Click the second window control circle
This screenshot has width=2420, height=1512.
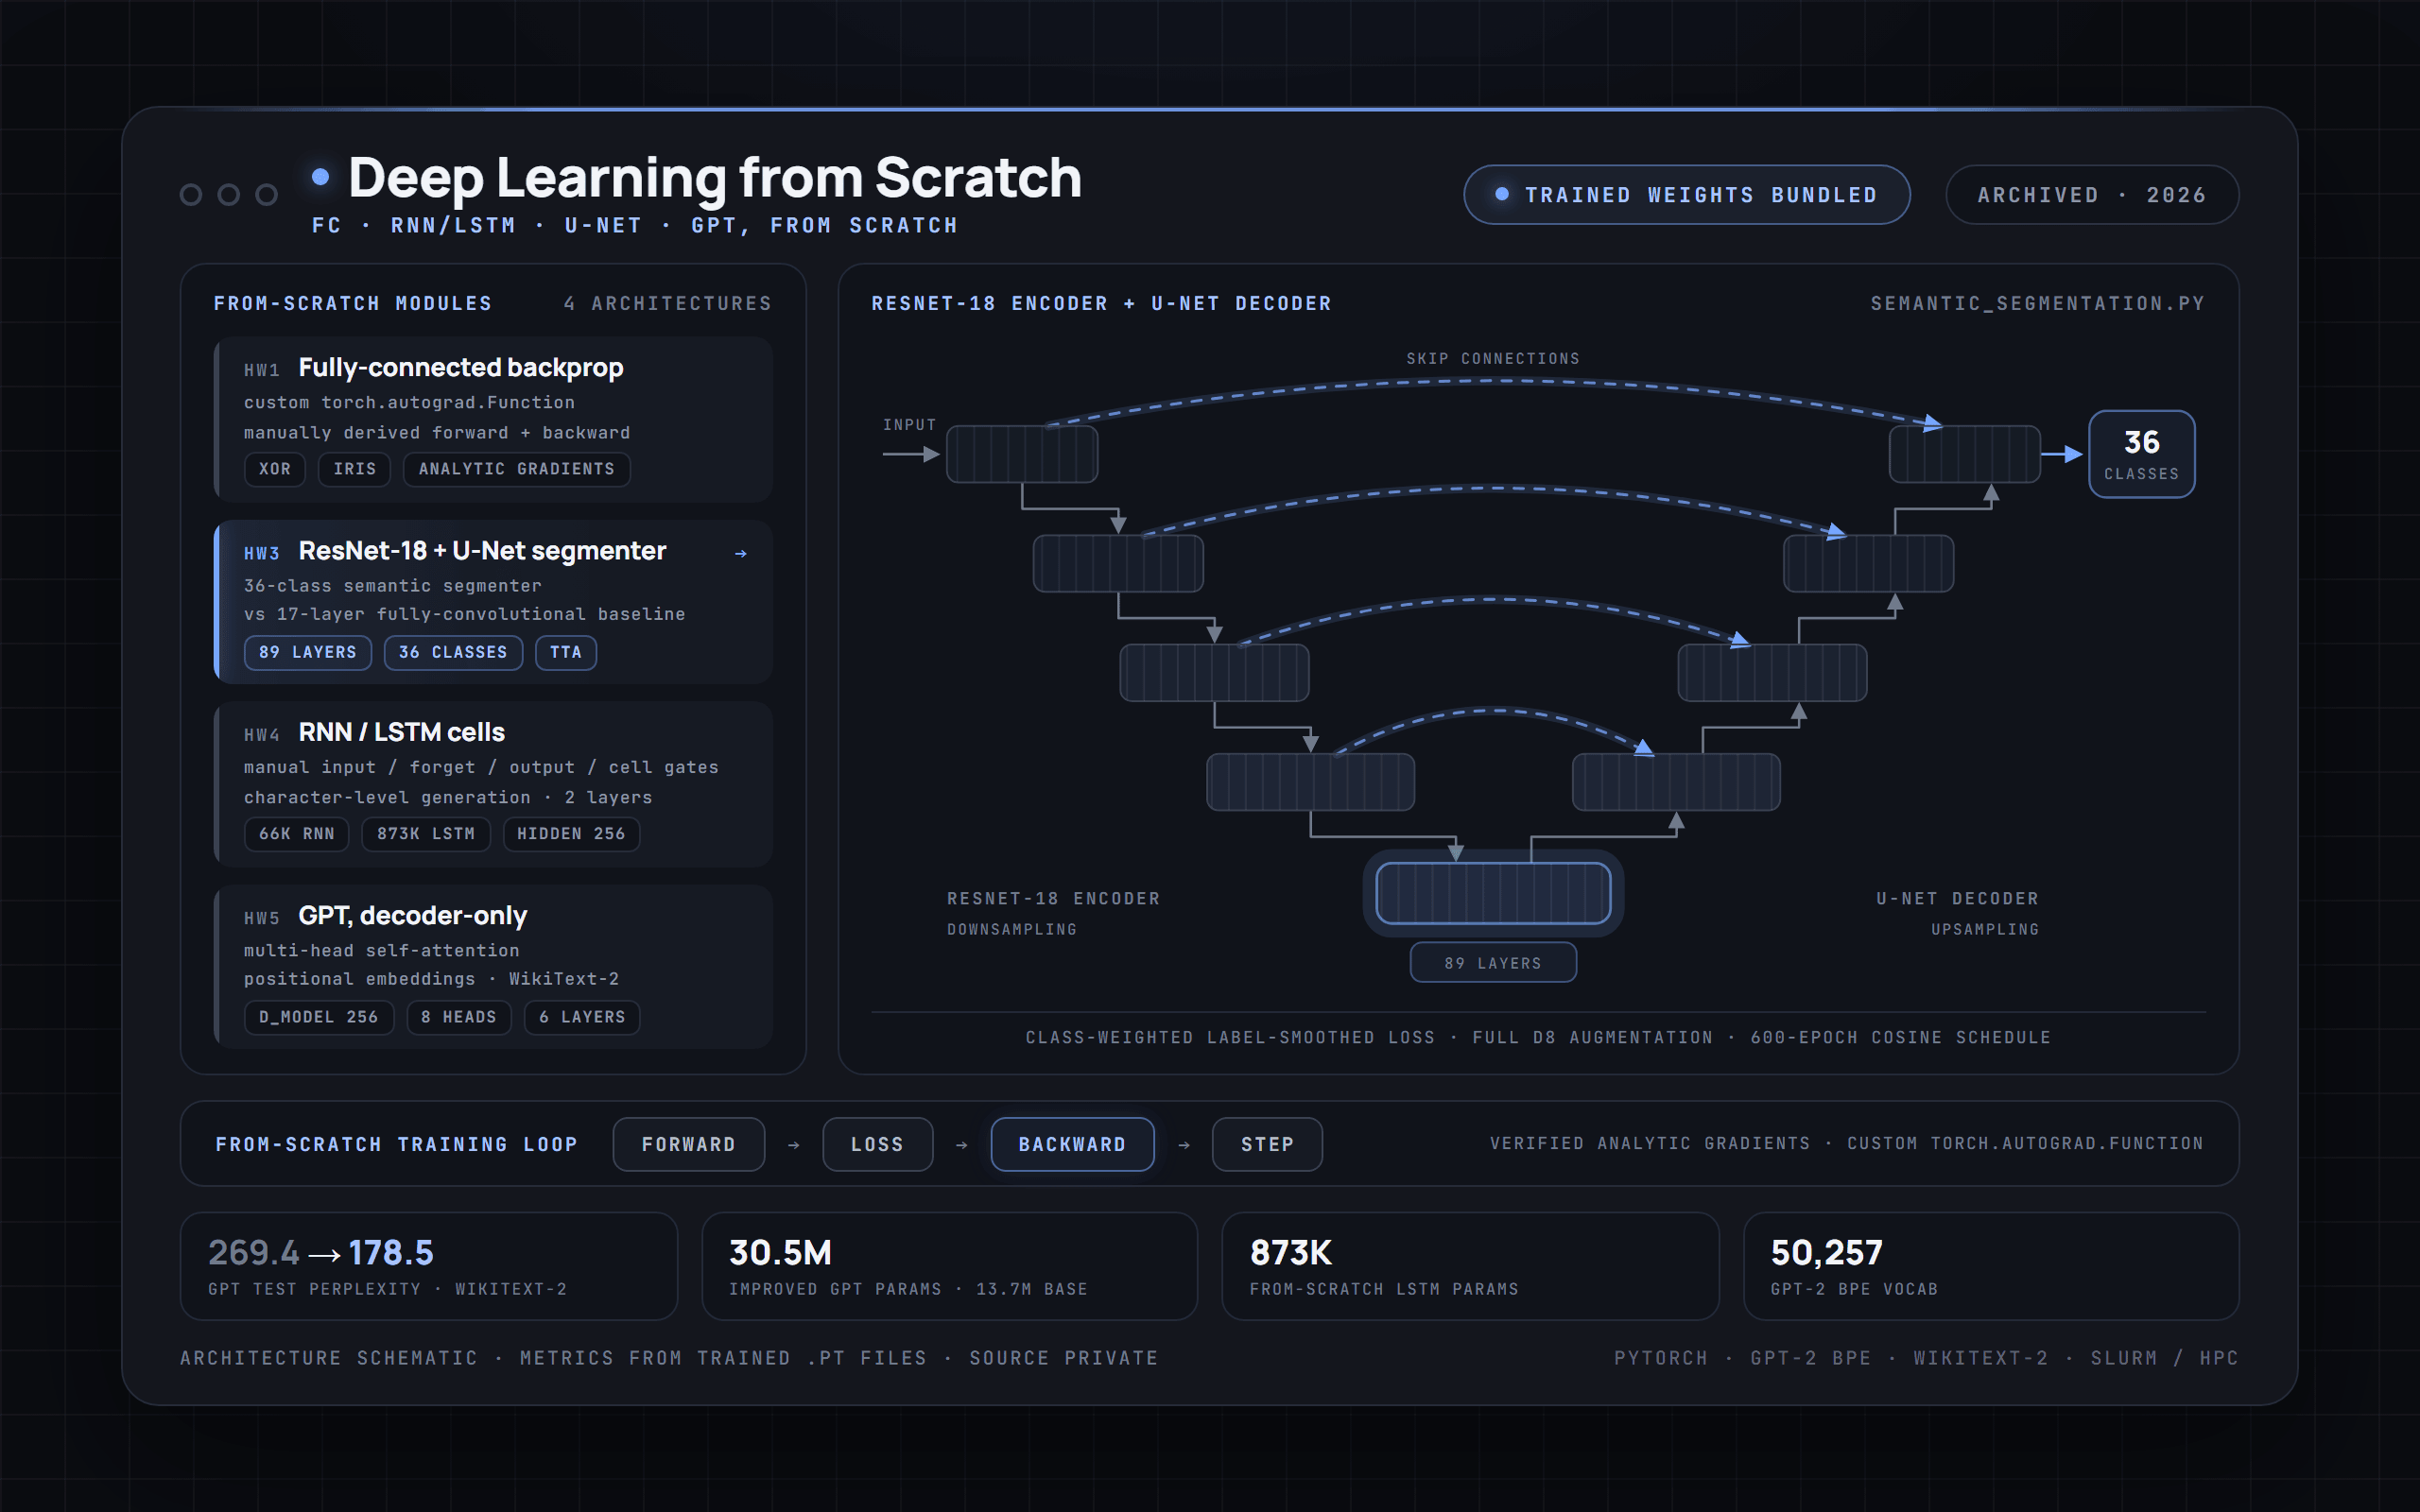tap(229, 195)
